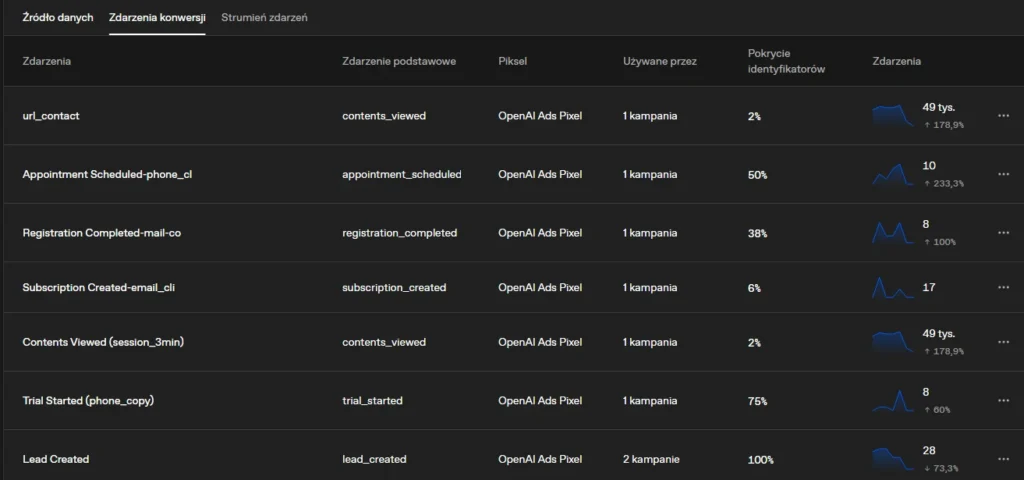
Task: Click the 2 kampanie link in Lead Created row
Action: pos(651,459)
